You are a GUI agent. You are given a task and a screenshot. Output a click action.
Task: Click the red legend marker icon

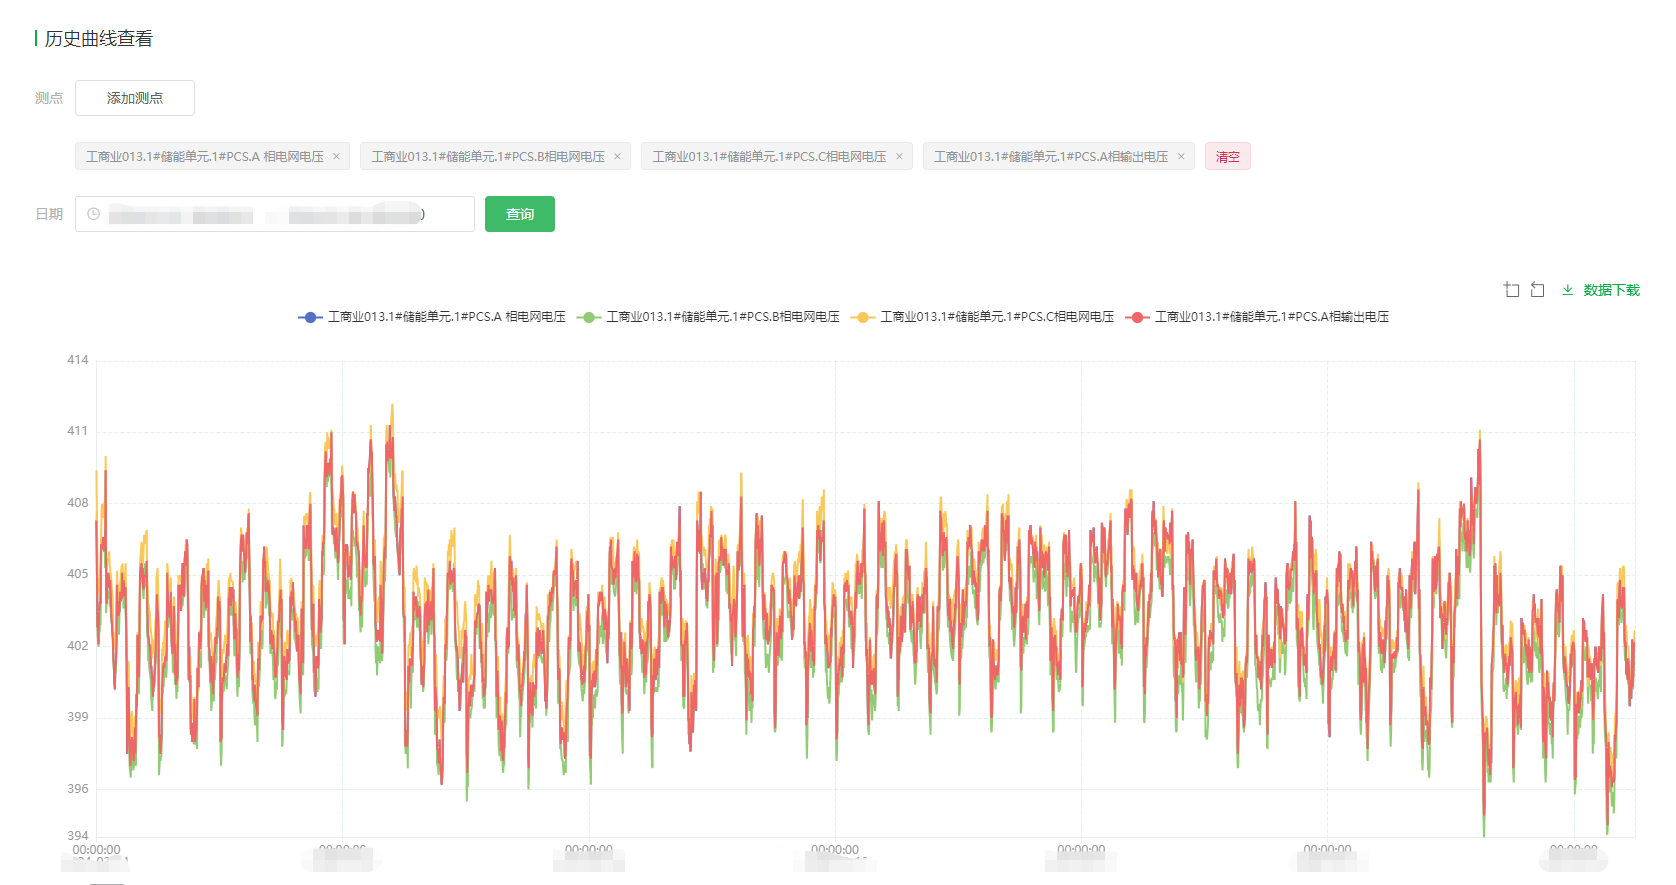[x=1137, y=317]
